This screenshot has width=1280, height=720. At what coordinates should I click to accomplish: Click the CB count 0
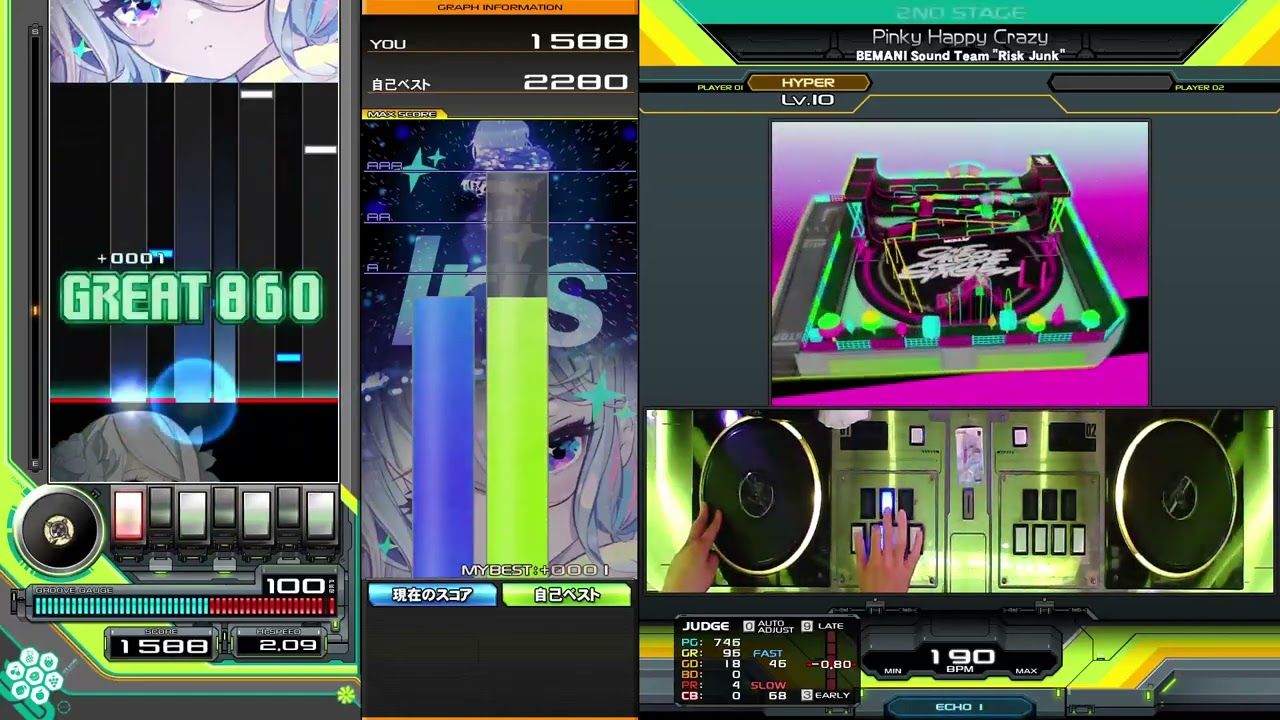click(736, 696)
